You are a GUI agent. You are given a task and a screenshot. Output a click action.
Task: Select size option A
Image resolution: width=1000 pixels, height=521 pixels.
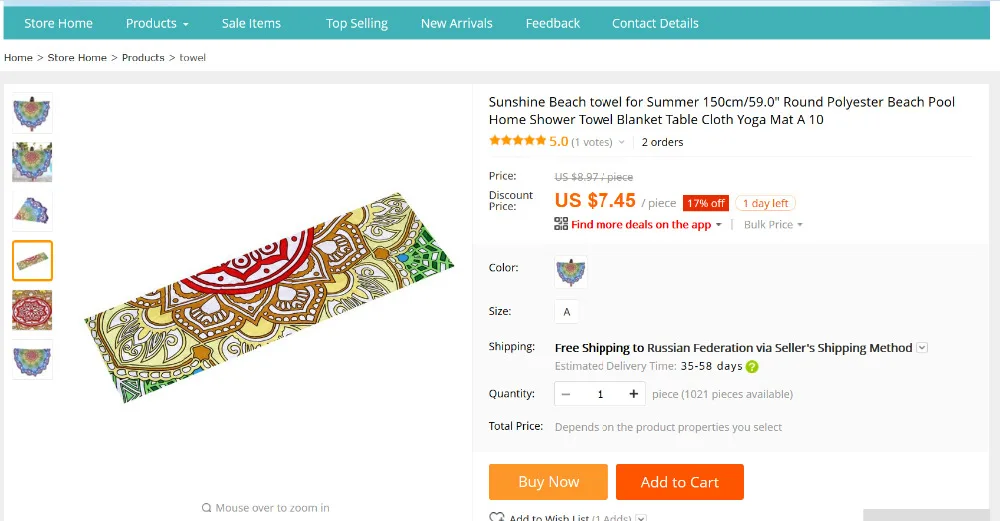(x=567, y=312)
